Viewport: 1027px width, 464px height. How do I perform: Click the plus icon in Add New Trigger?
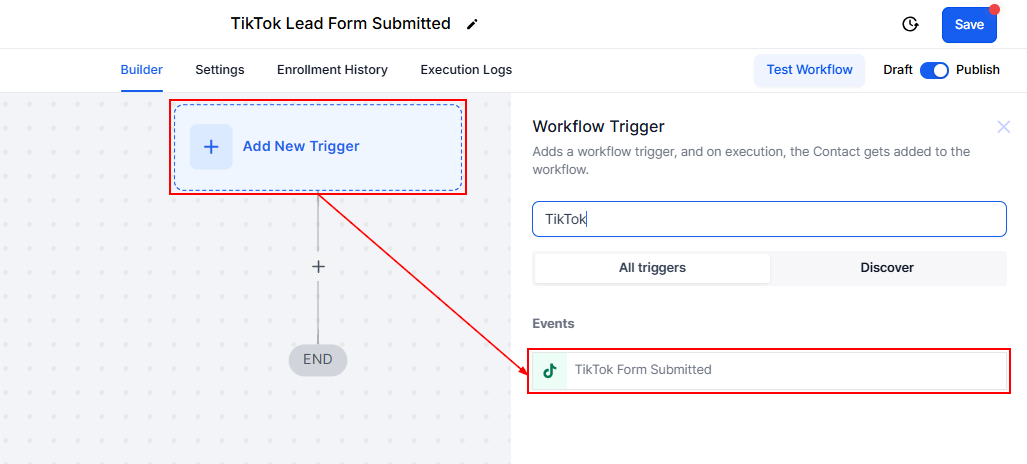coord(211,147)
